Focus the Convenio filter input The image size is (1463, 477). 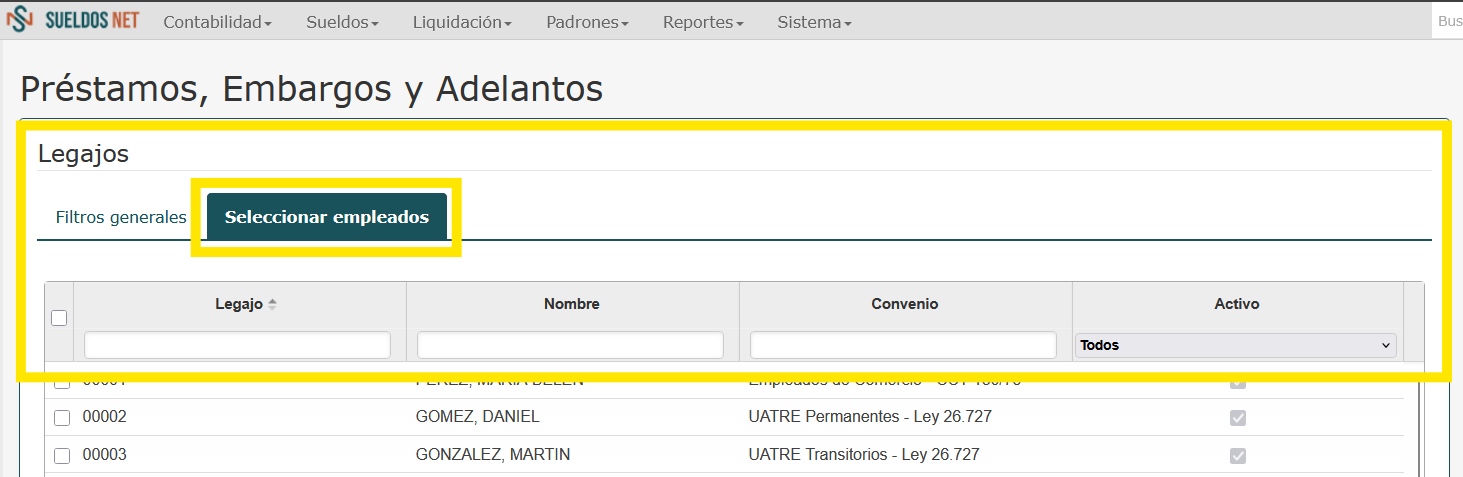(903, 345)
